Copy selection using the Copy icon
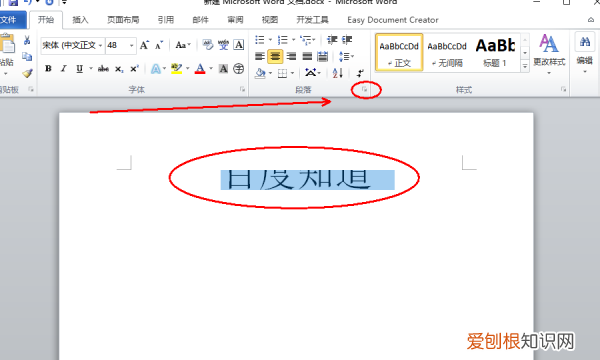 tap(27, 57)
